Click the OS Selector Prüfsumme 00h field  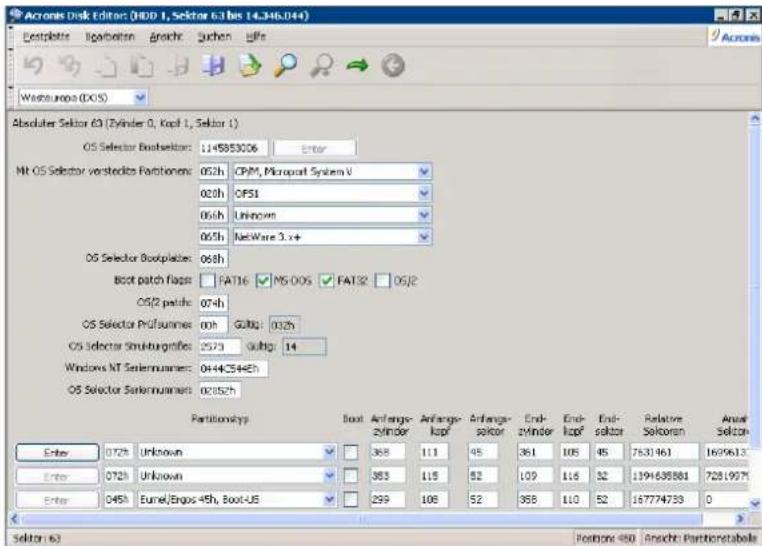pyautogui.click(x=213, y=324)
